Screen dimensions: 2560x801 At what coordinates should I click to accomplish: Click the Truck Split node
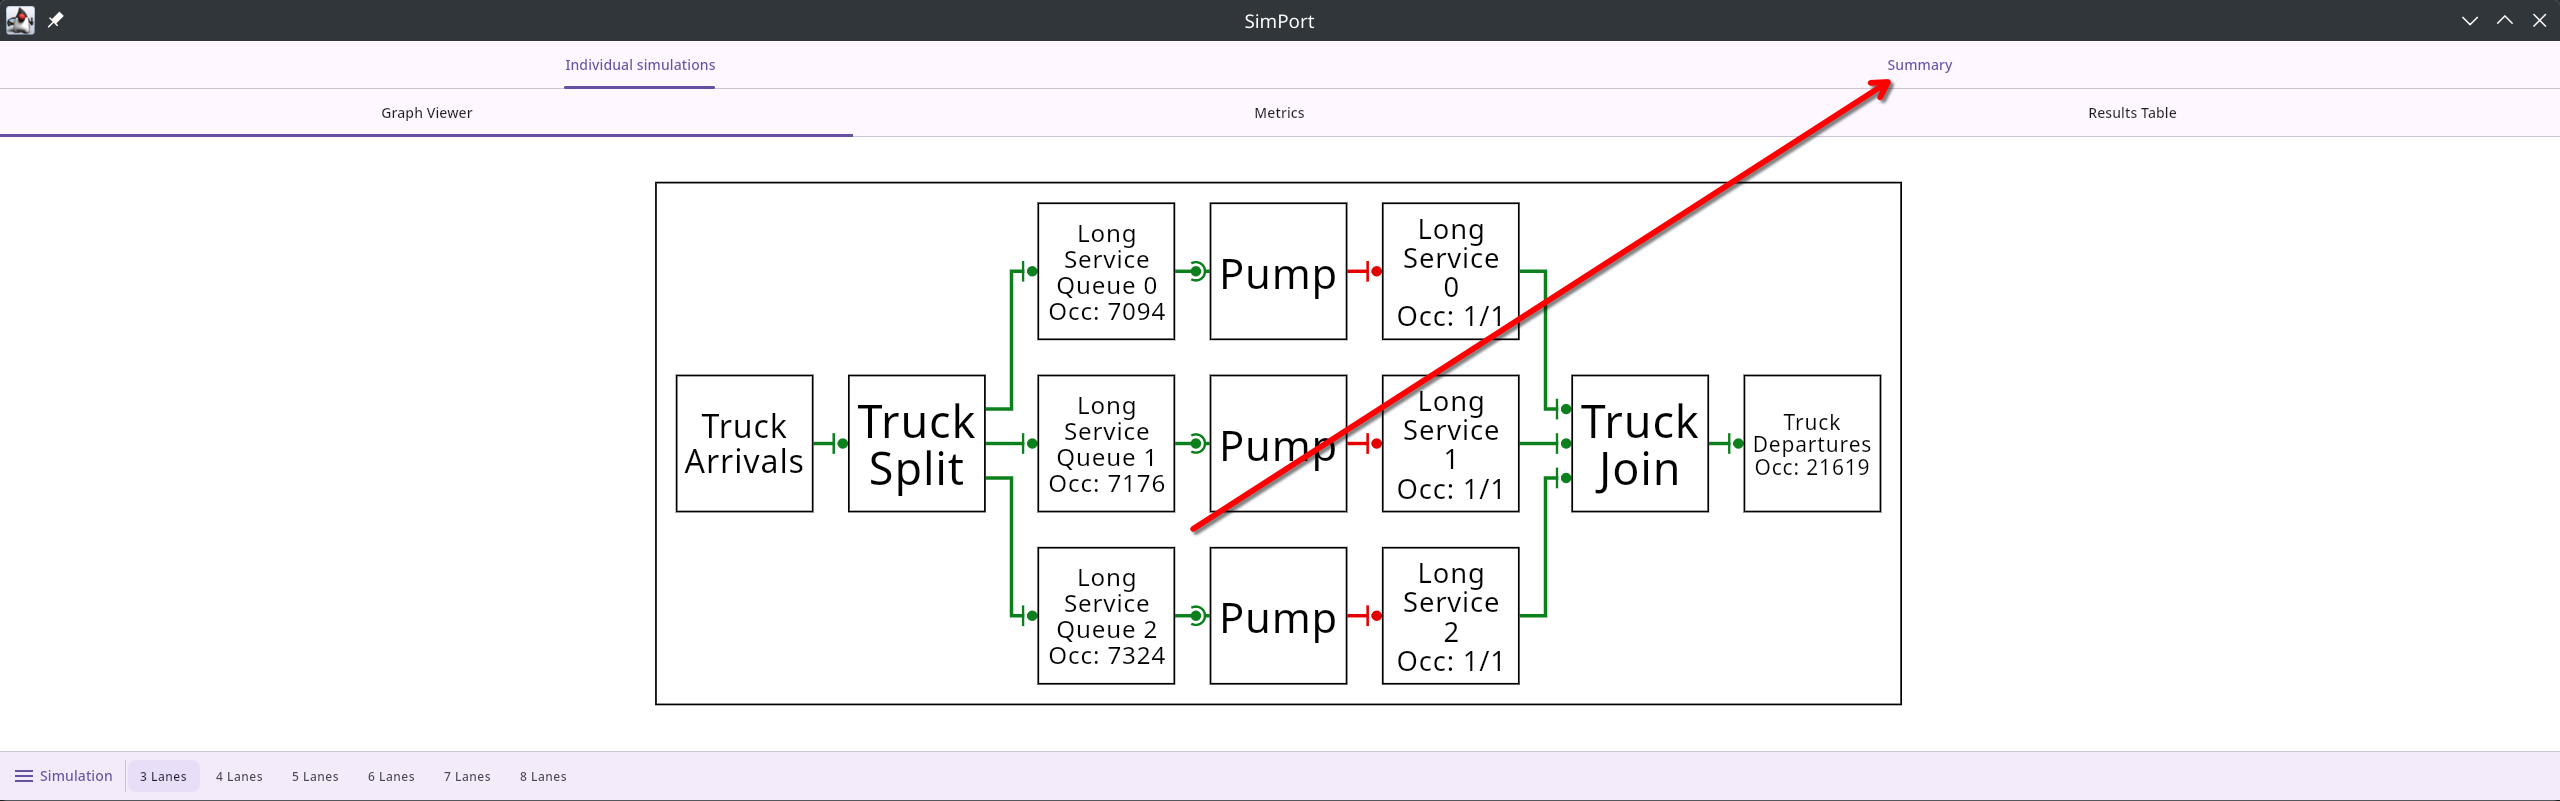(916, 443)
